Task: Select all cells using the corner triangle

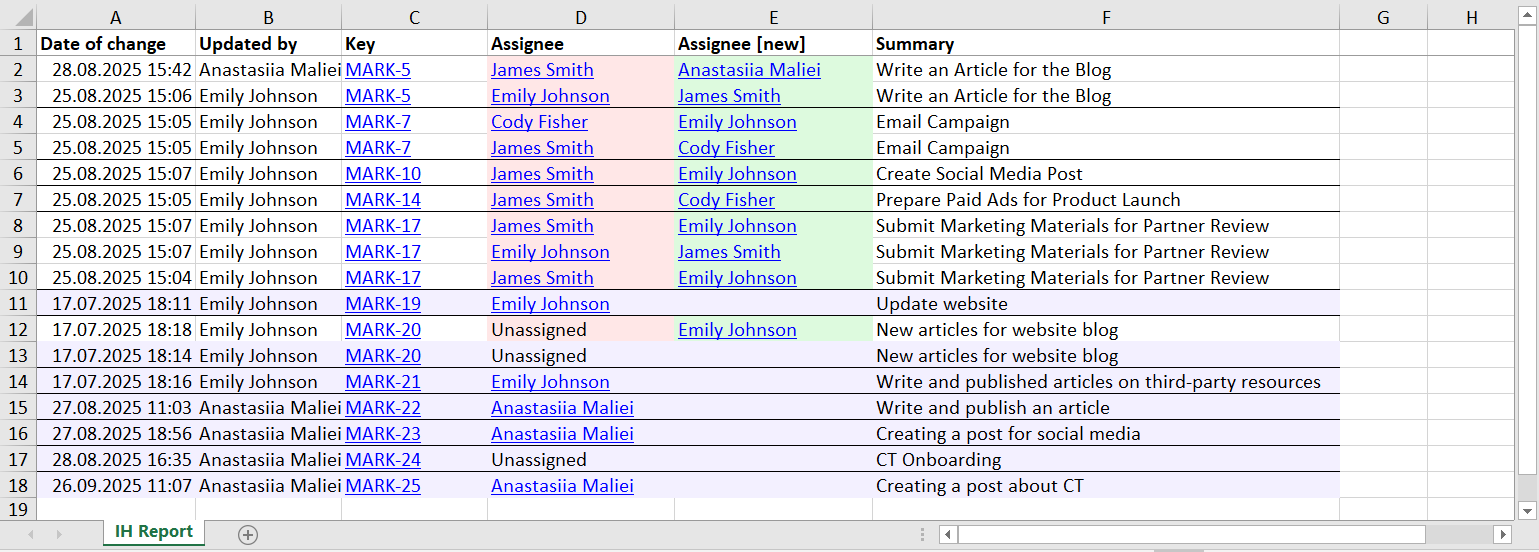Action: (18, 17)
